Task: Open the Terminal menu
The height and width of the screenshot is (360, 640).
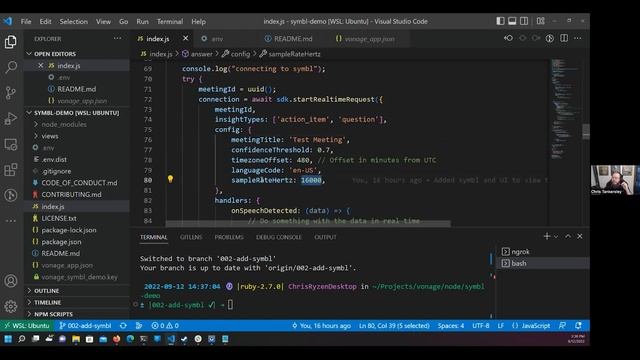Action: (170, 22)
